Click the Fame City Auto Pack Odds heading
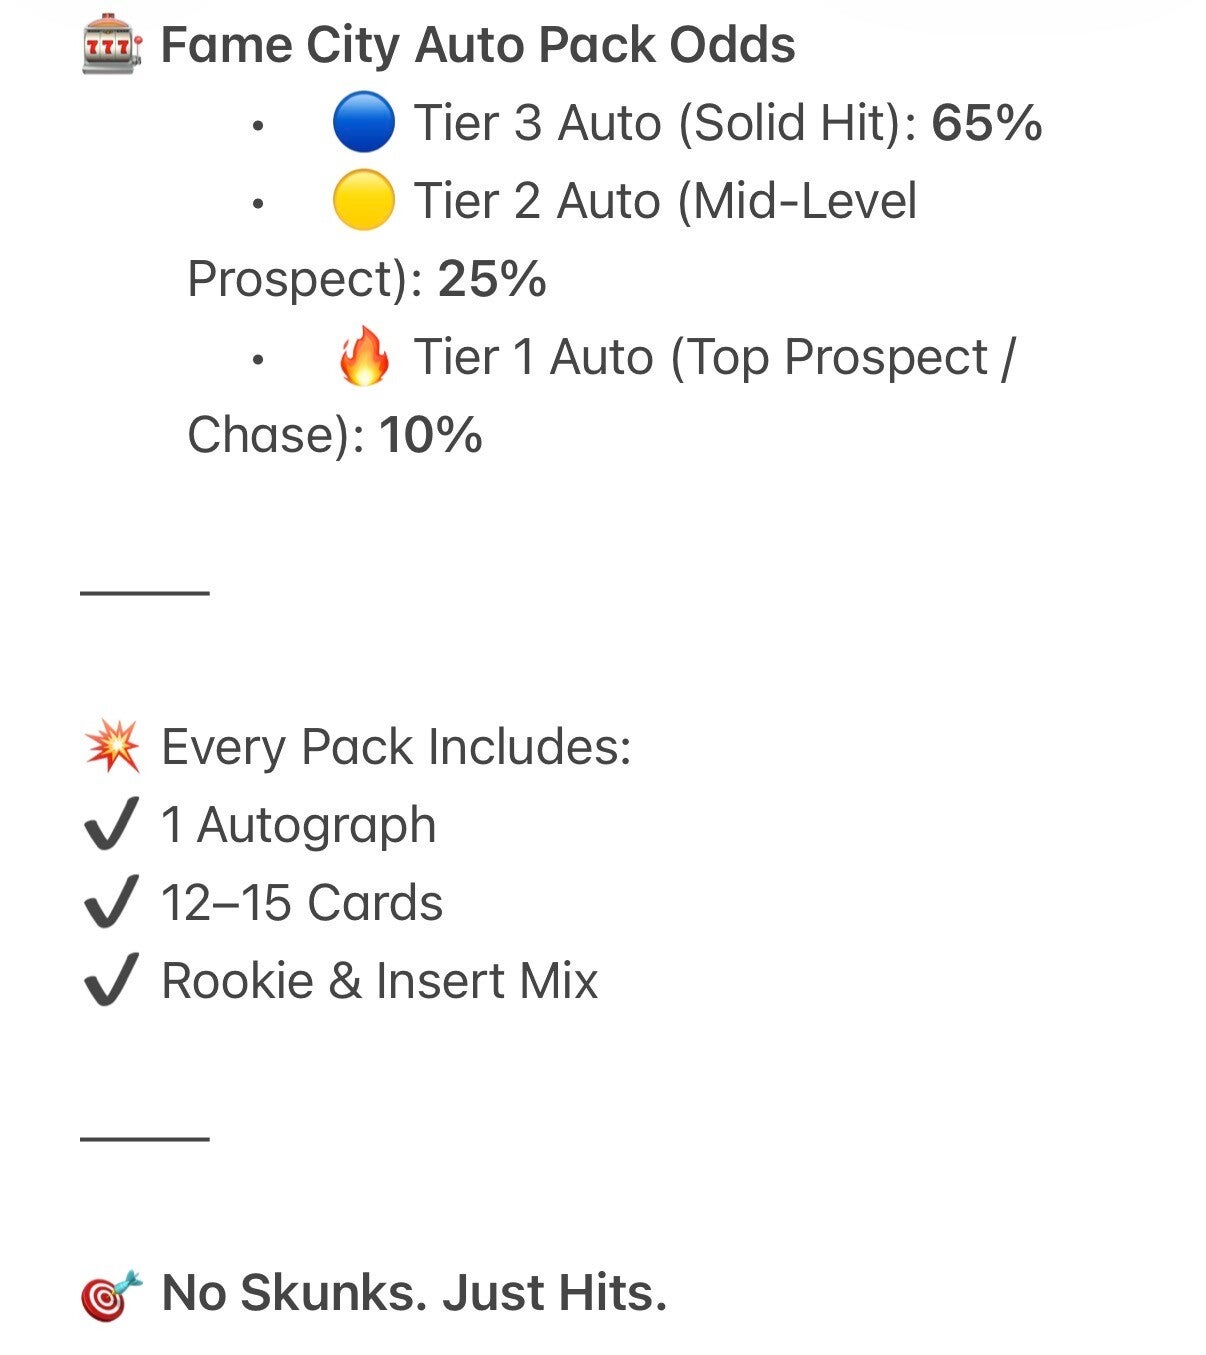1206x1355 pixels. [x=478, y=45]
